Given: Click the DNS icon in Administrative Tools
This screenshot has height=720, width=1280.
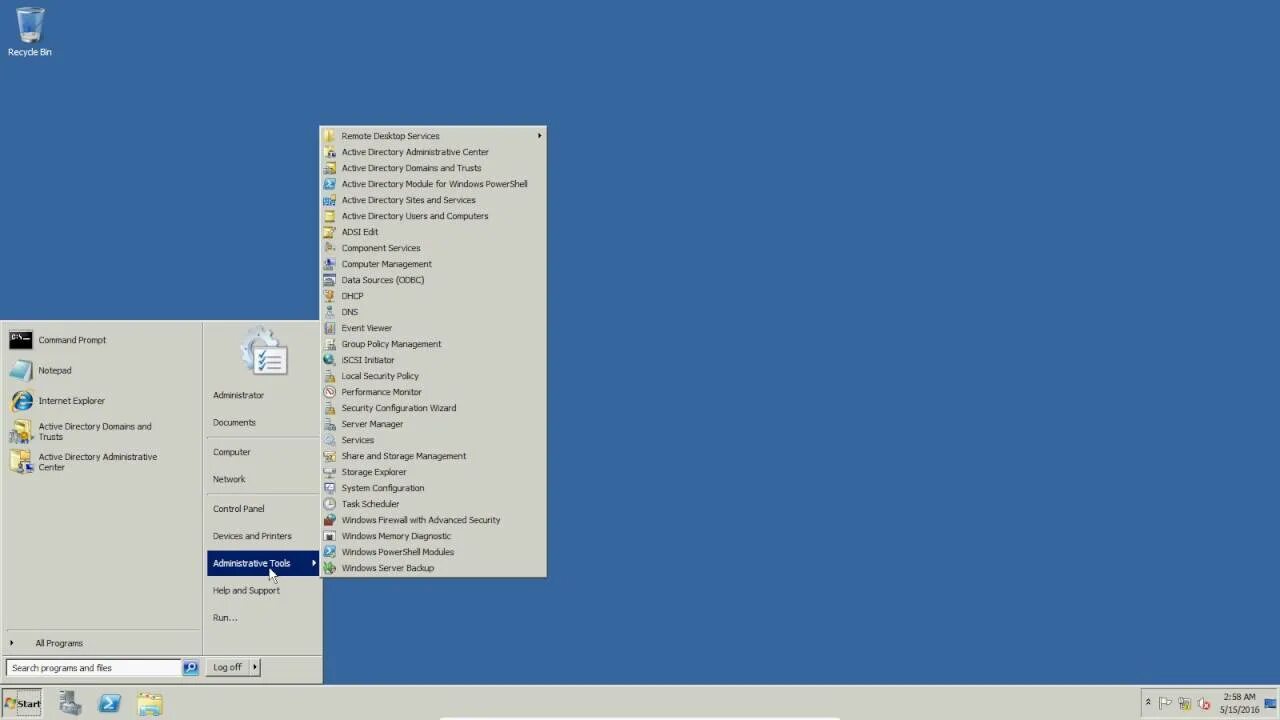Looking at the screenshot, I should pyautogui.click(x=329, y=312).
